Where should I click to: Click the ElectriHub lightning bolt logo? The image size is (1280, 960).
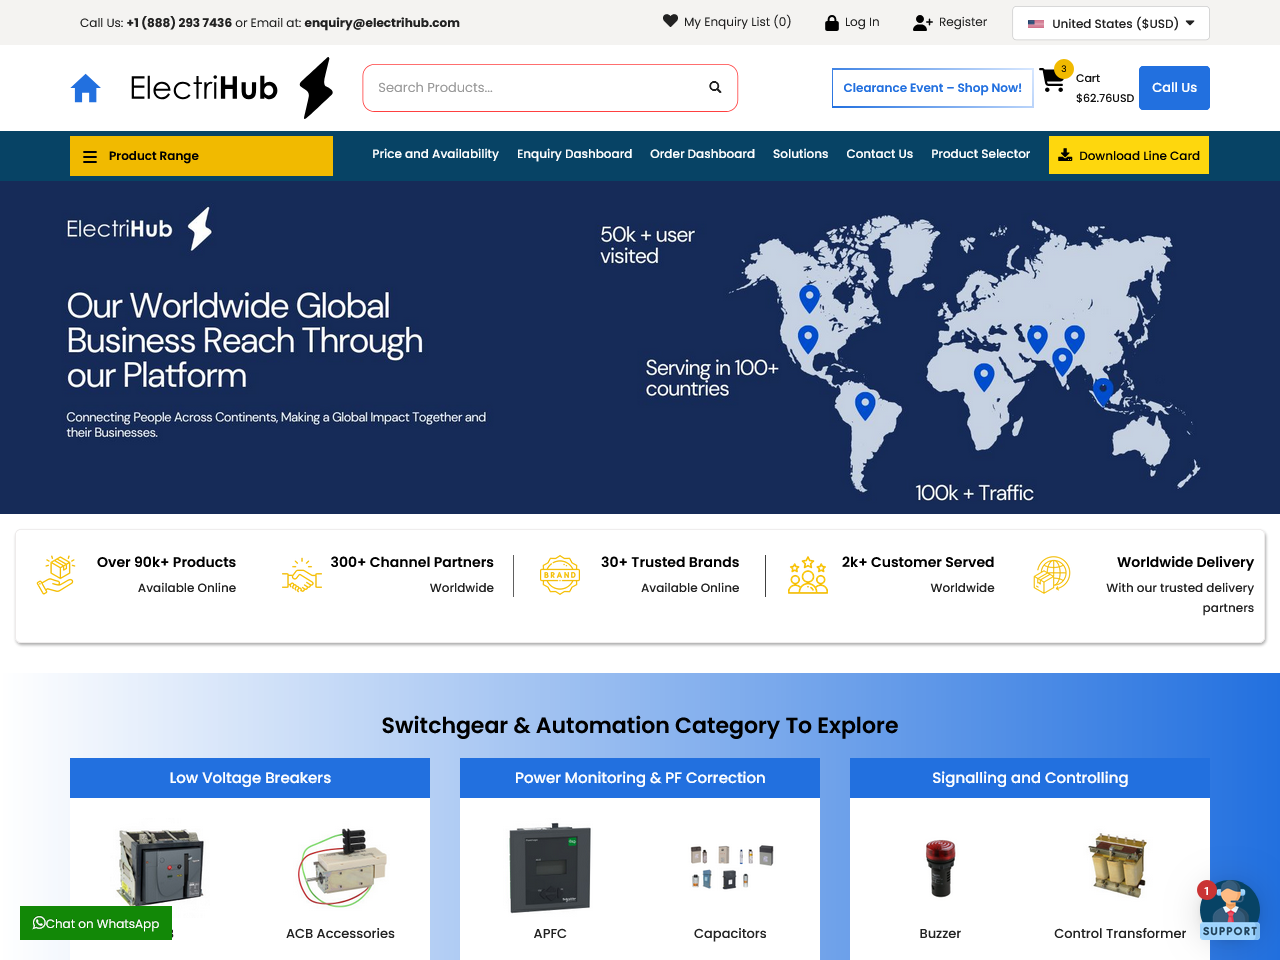tap(316, 88)
